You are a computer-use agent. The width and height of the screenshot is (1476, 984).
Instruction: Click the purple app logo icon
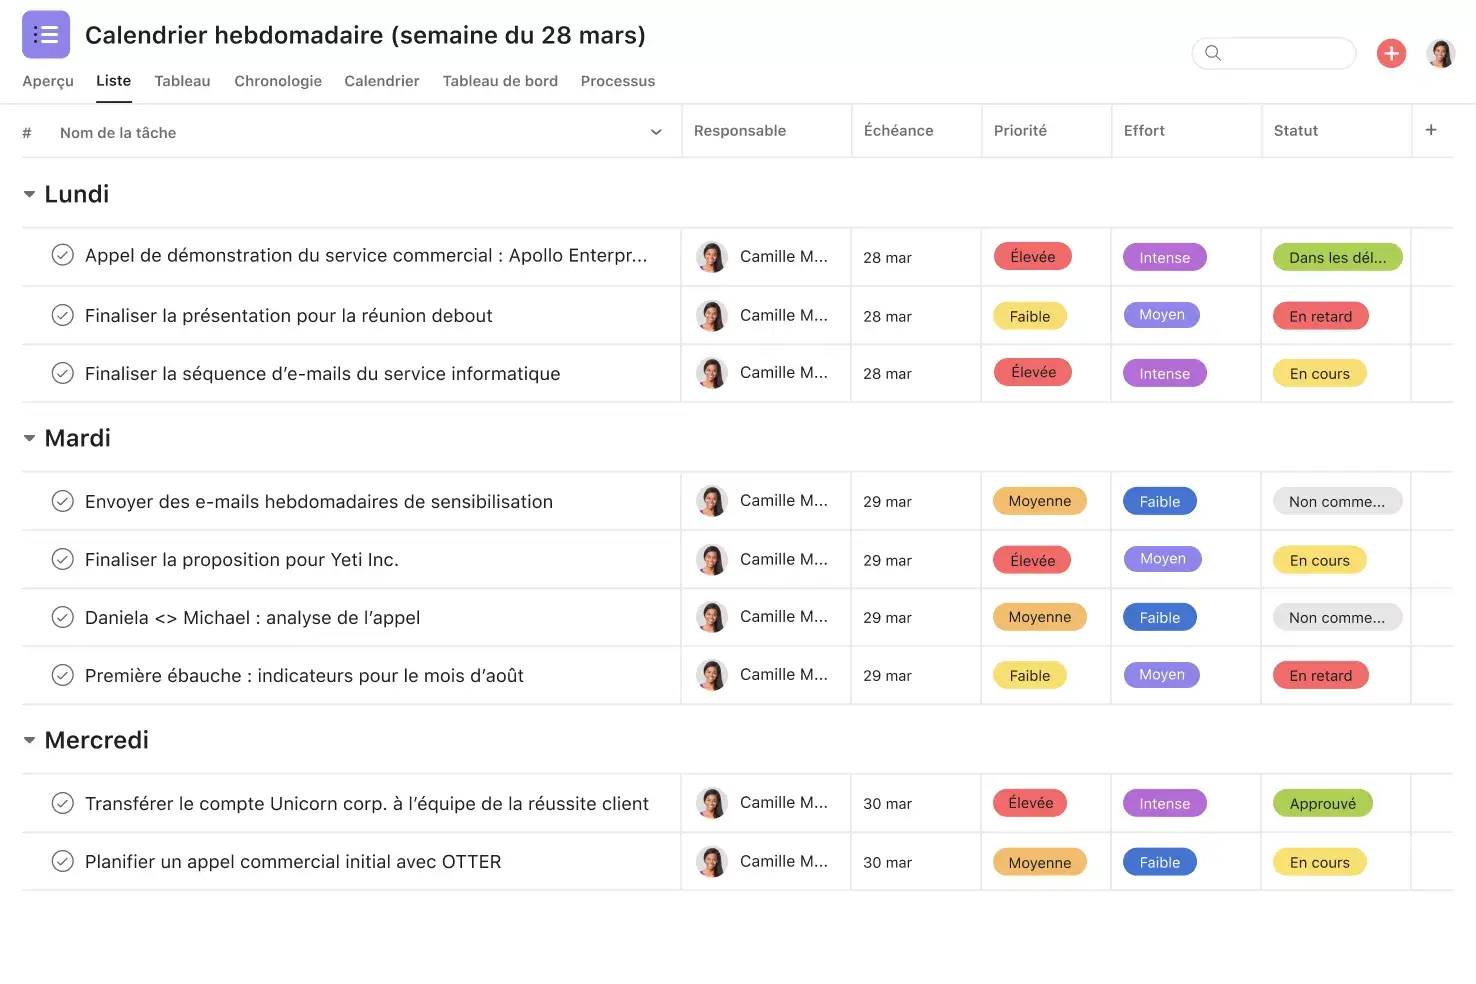click(46, 33)
